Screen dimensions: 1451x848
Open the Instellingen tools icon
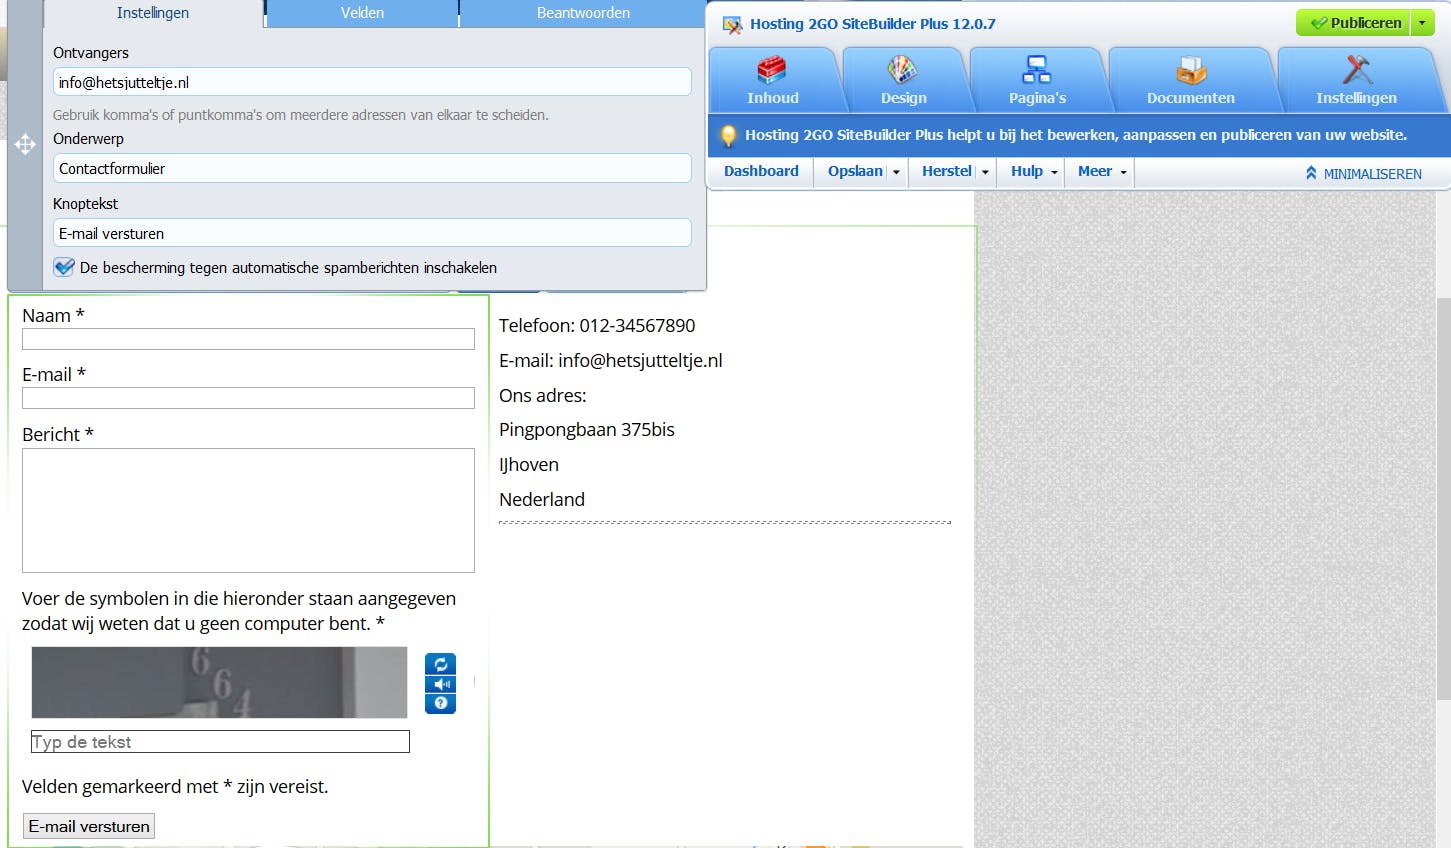1357,70
